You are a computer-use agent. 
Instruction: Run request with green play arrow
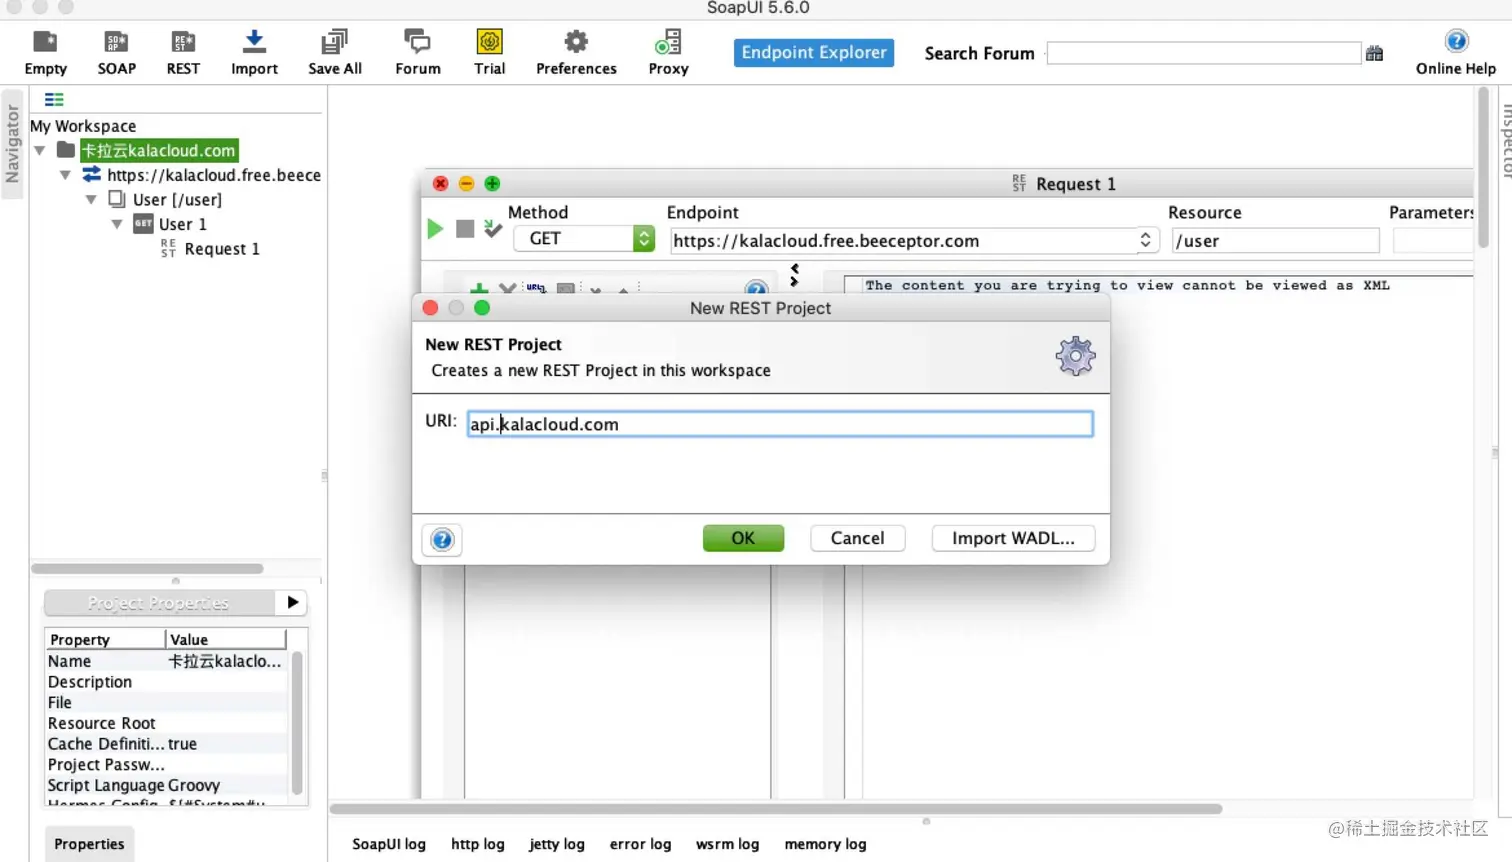[x=435, y=229]
